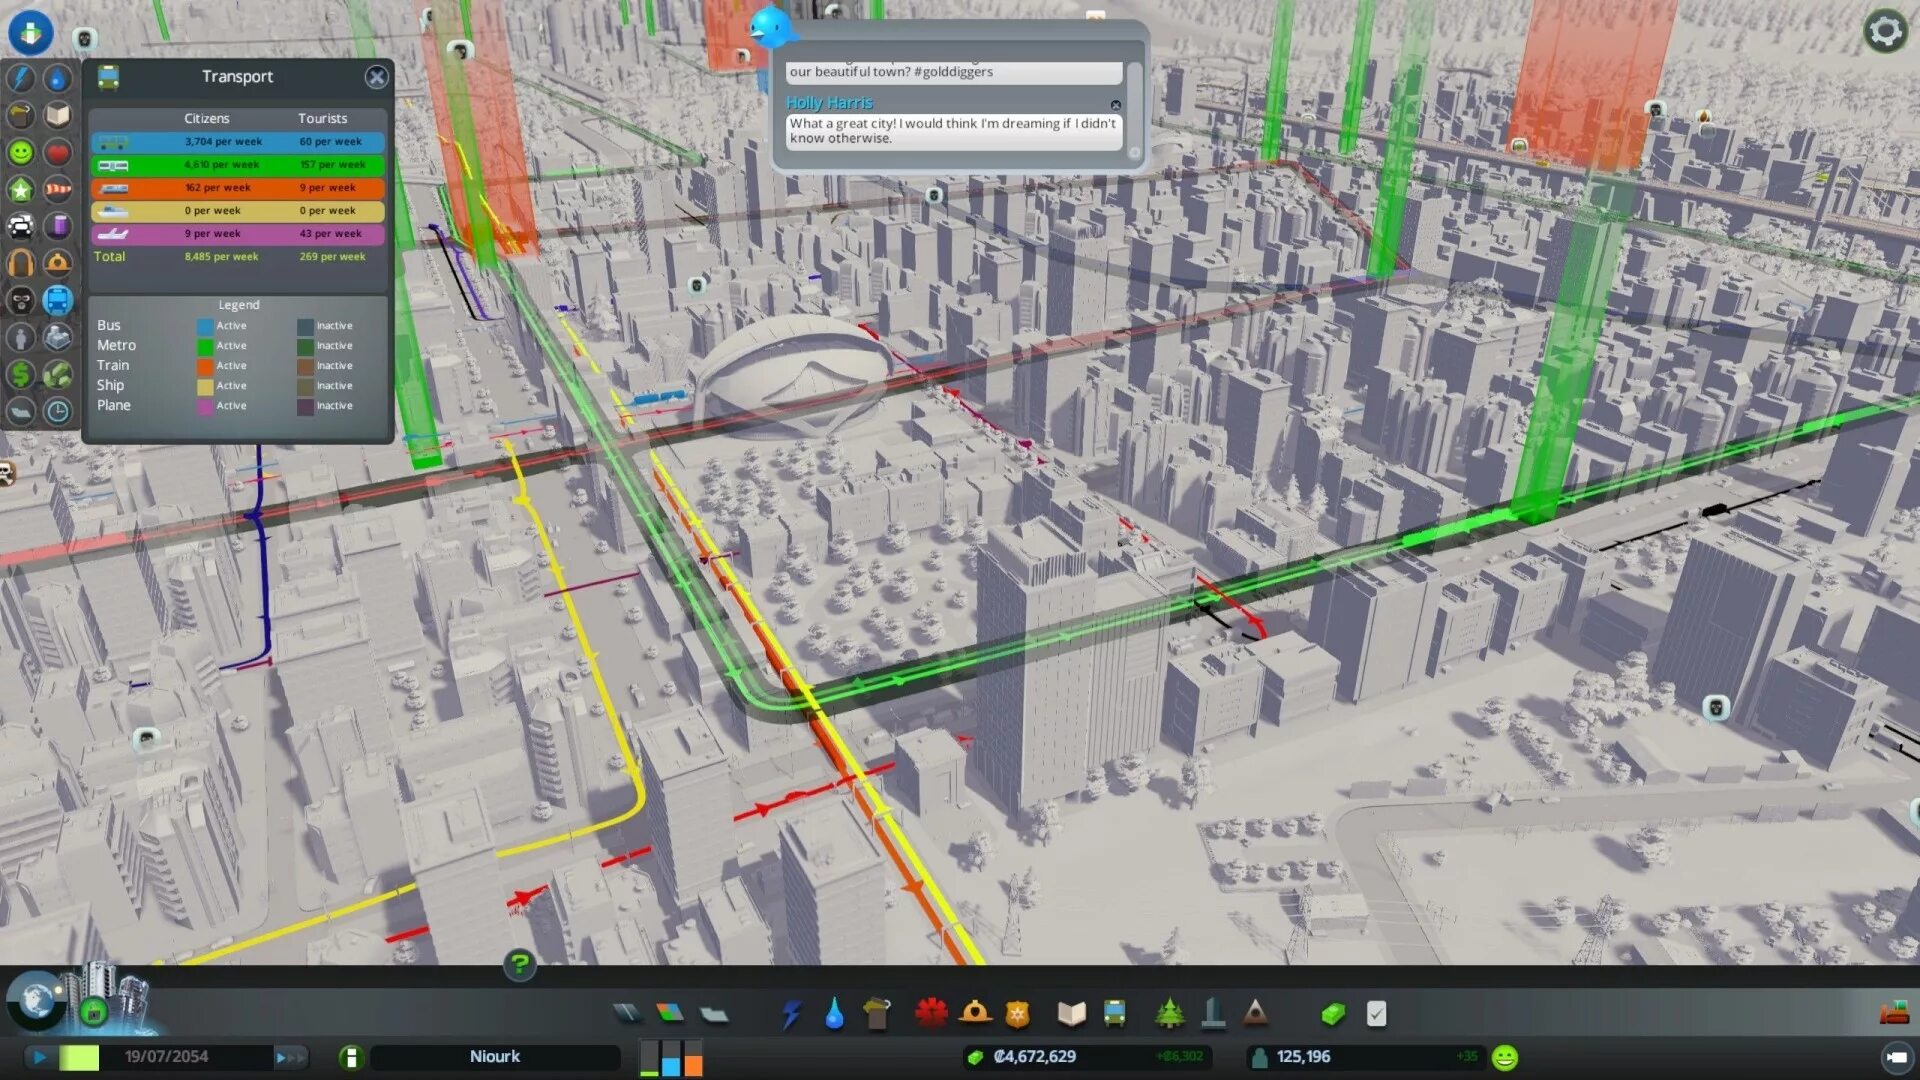Image resolution: width=1920 pixels, height=1080 pixels.
Task: Open the Healthcare build menu
Action: (x=931, y=1014)
